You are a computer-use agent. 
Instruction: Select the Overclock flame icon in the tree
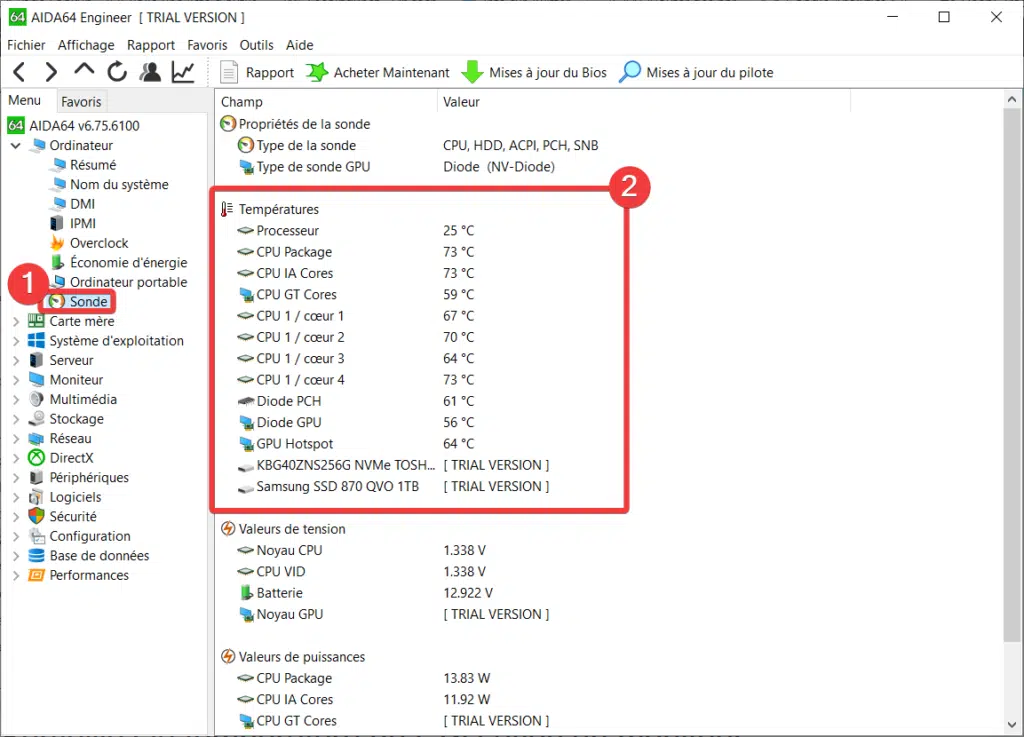point(57,243)
